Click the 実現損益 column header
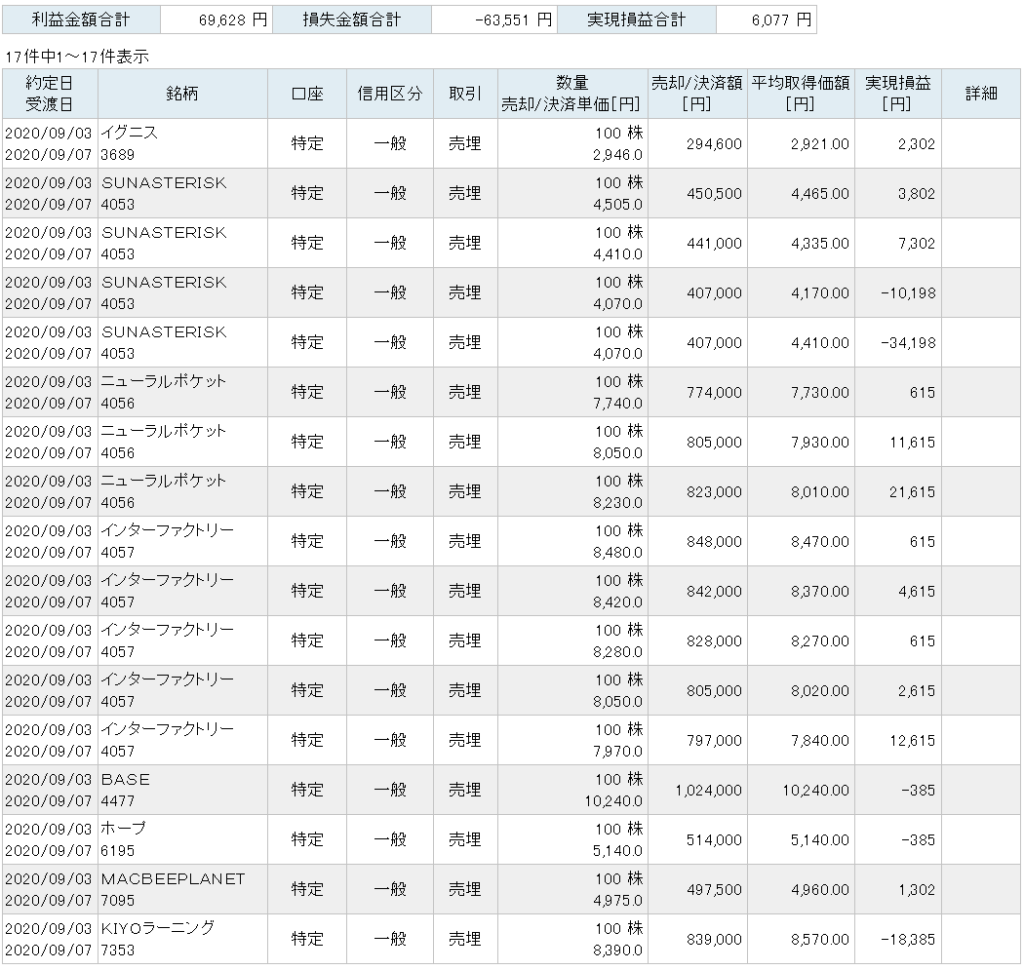Screen dimensions: 1024x970 tap(898, 93)
